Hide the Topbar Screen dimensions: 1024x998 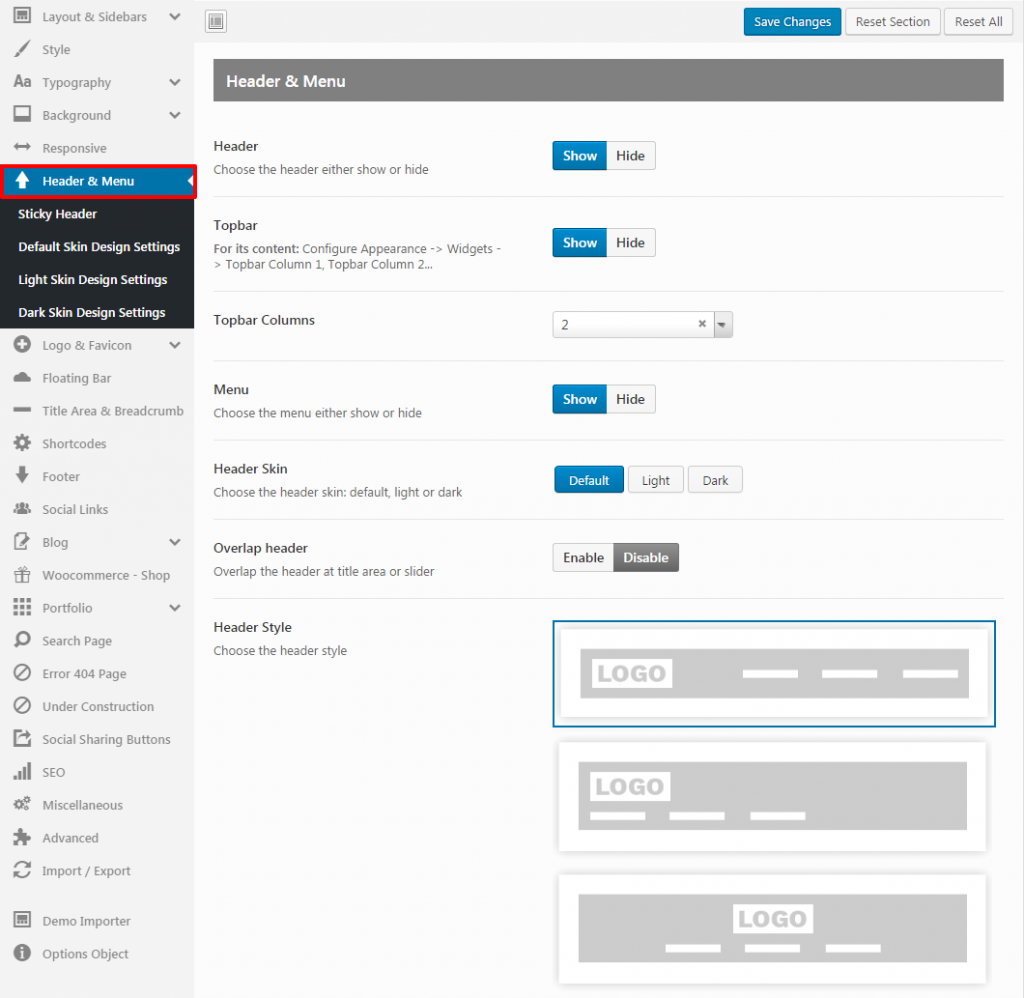(630, 242)
